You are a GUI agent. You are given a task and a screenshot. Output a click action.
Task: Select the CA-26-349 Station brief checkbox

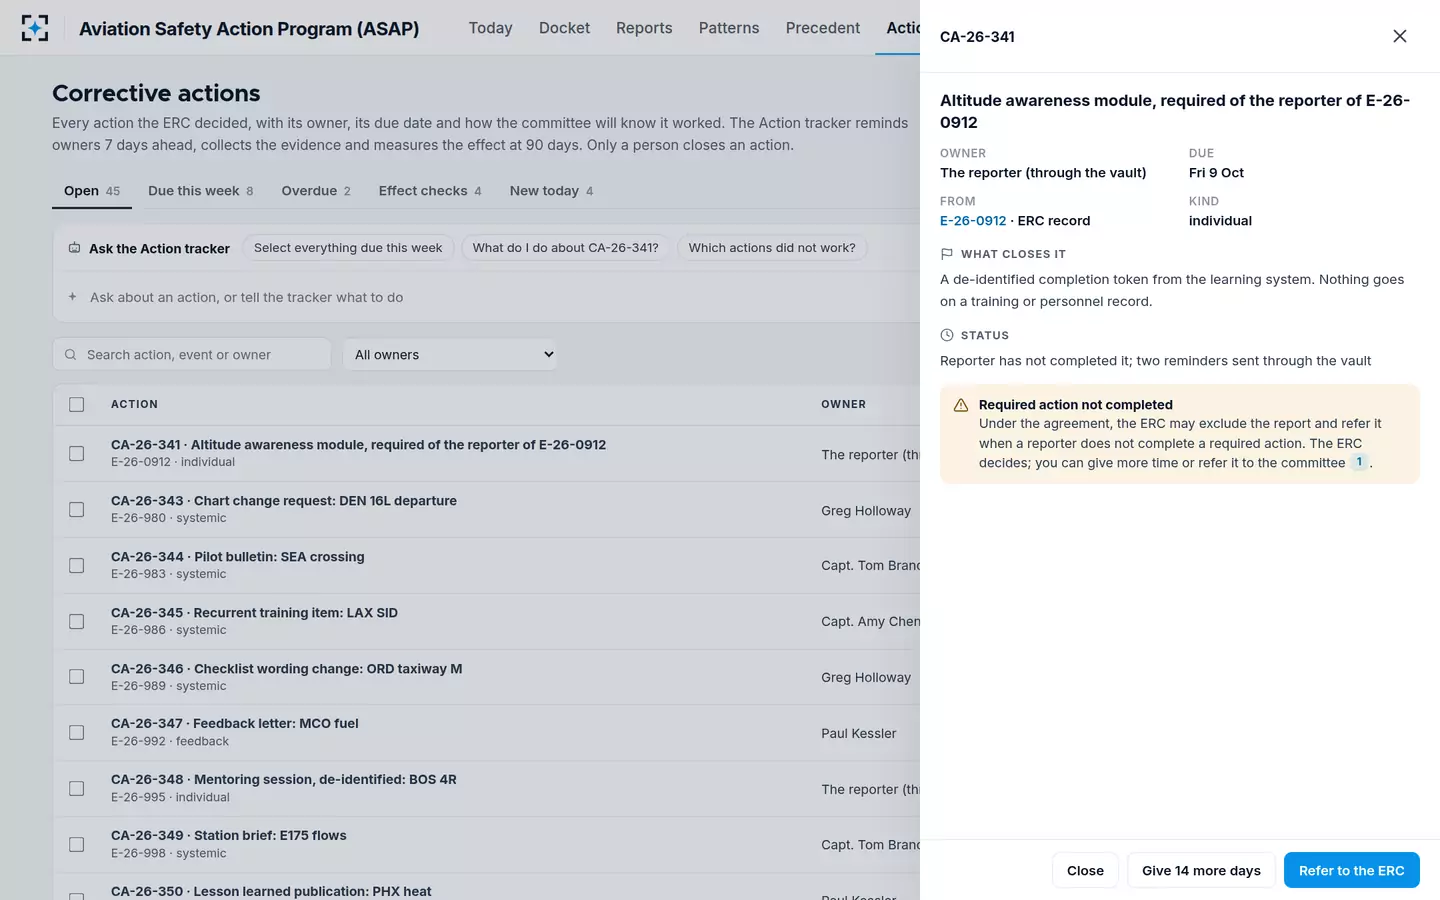[77, 845]
